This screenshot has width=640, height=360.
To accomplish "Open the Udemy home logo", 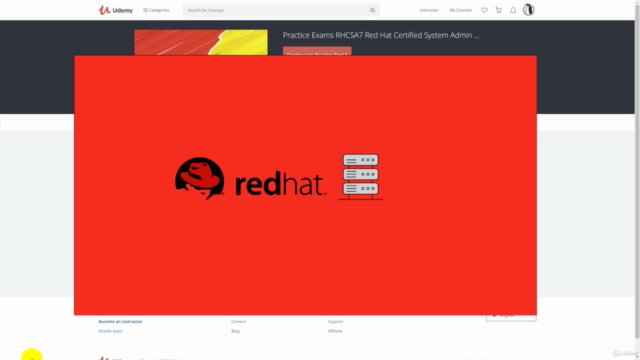I will 116,10.
